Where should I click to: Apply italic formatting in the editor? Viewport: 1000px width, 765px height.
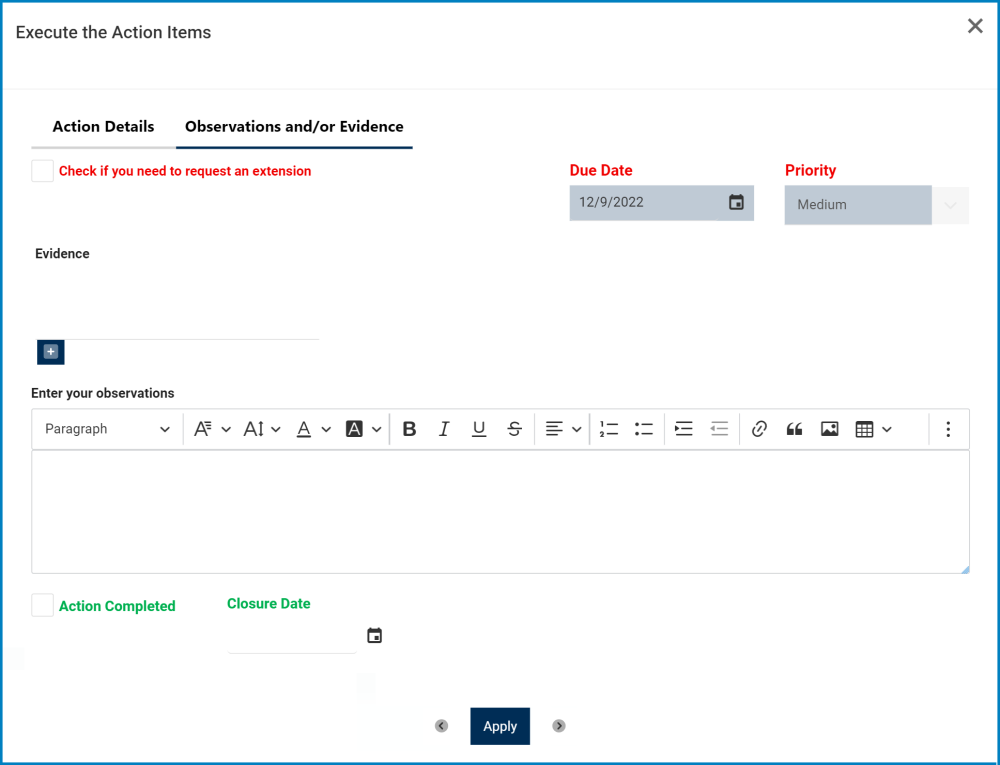444,429
